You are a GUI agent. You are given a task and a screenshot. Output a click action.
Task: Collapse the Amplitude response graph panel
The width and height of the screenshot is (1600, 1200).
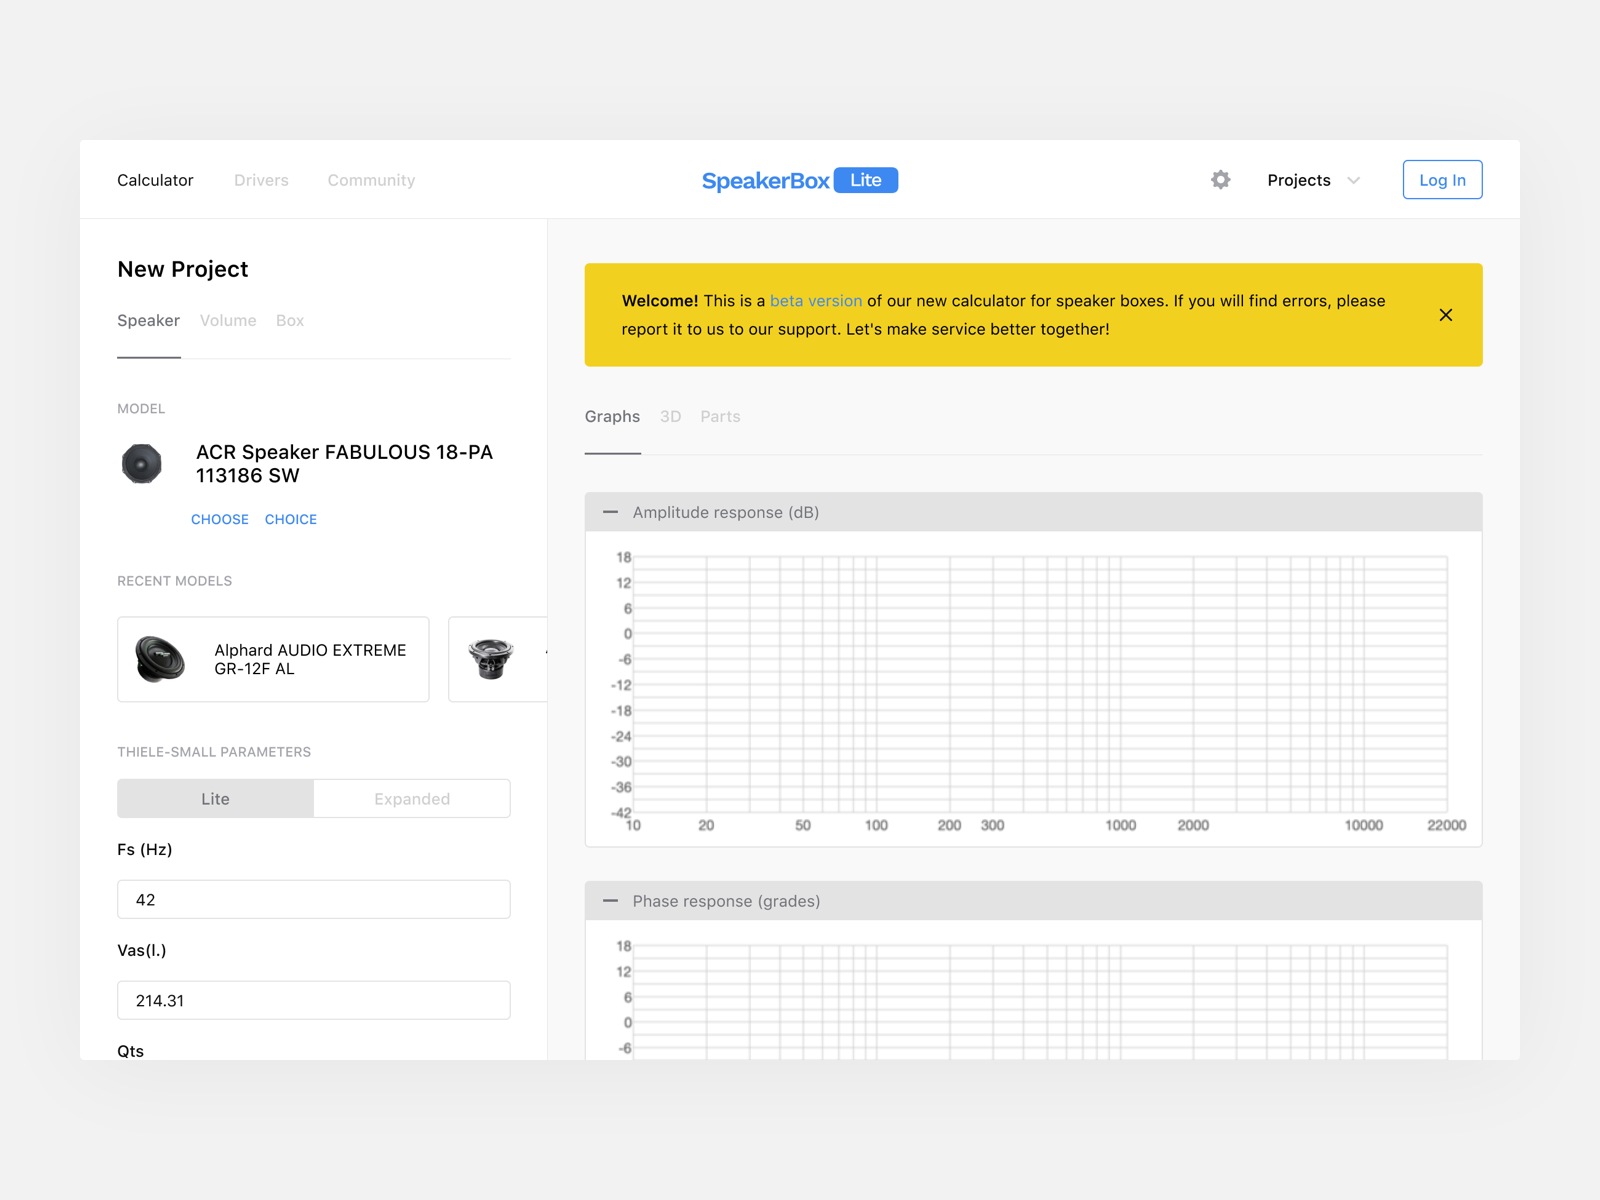pos(610,512)
